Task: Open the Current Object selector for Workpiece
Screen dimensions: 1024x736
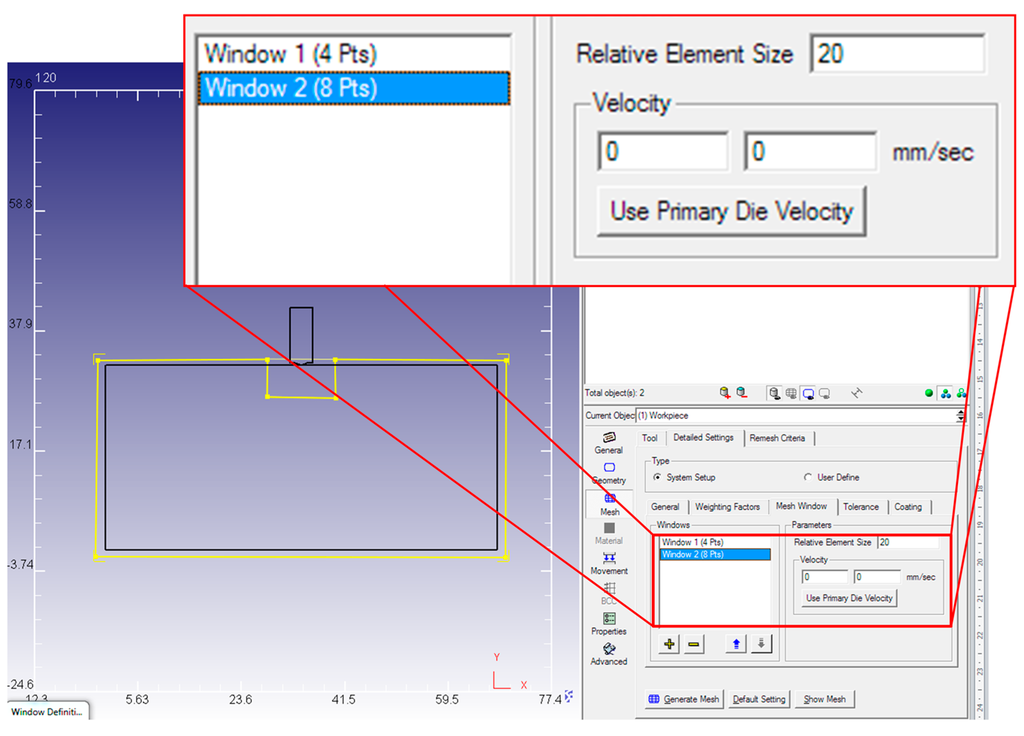Action: 775,415
